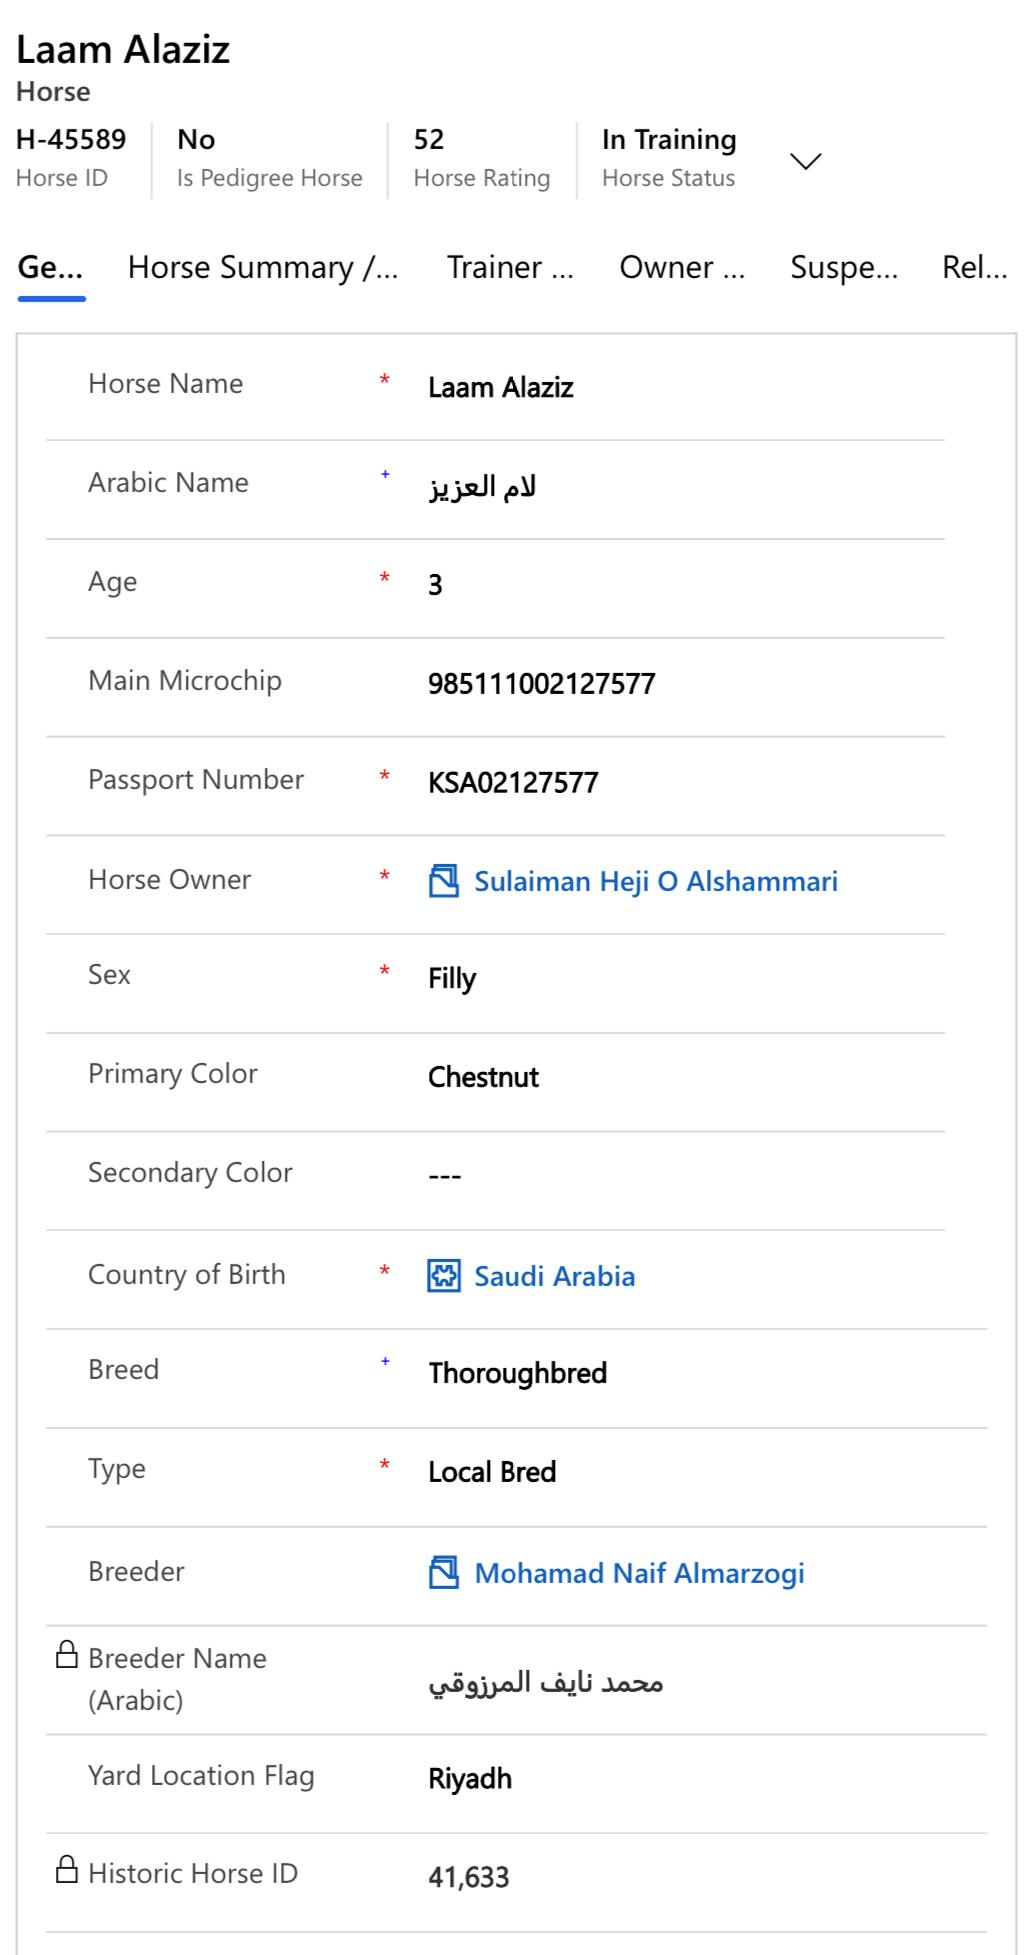Switch to the Horse Summary tab
This screenshot has height=1955, width=1036.
[x=263, y=268]
